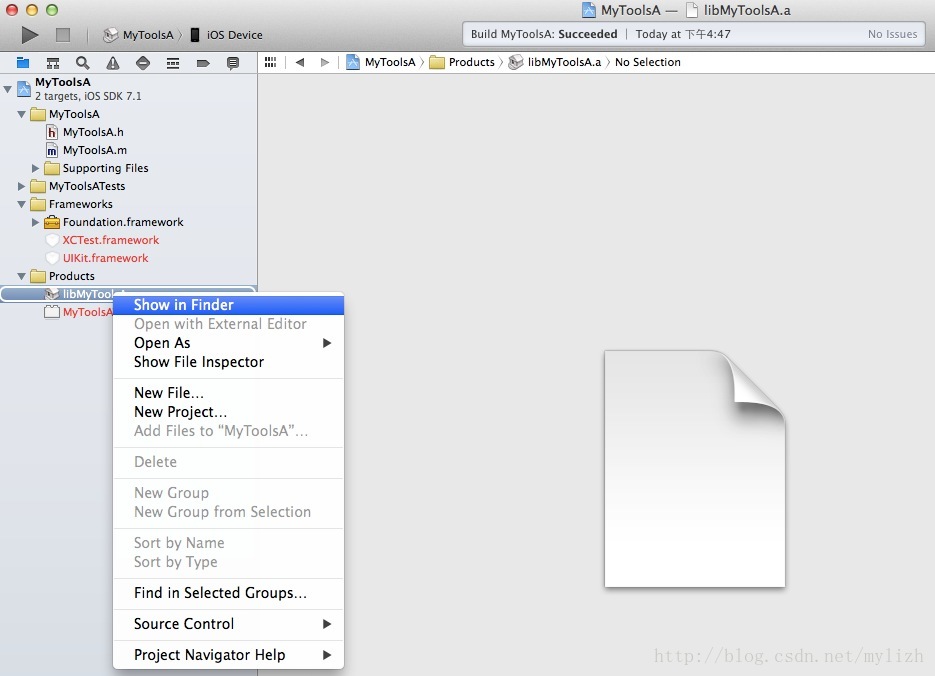
Task: Open the Test navigator diamond icon
Action: pos(143,63)
